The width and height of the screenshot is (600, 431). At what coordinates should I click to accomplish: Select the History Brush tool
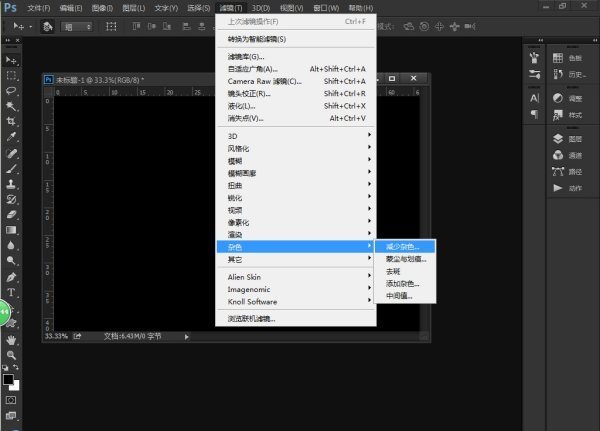[x=11, y=199]
